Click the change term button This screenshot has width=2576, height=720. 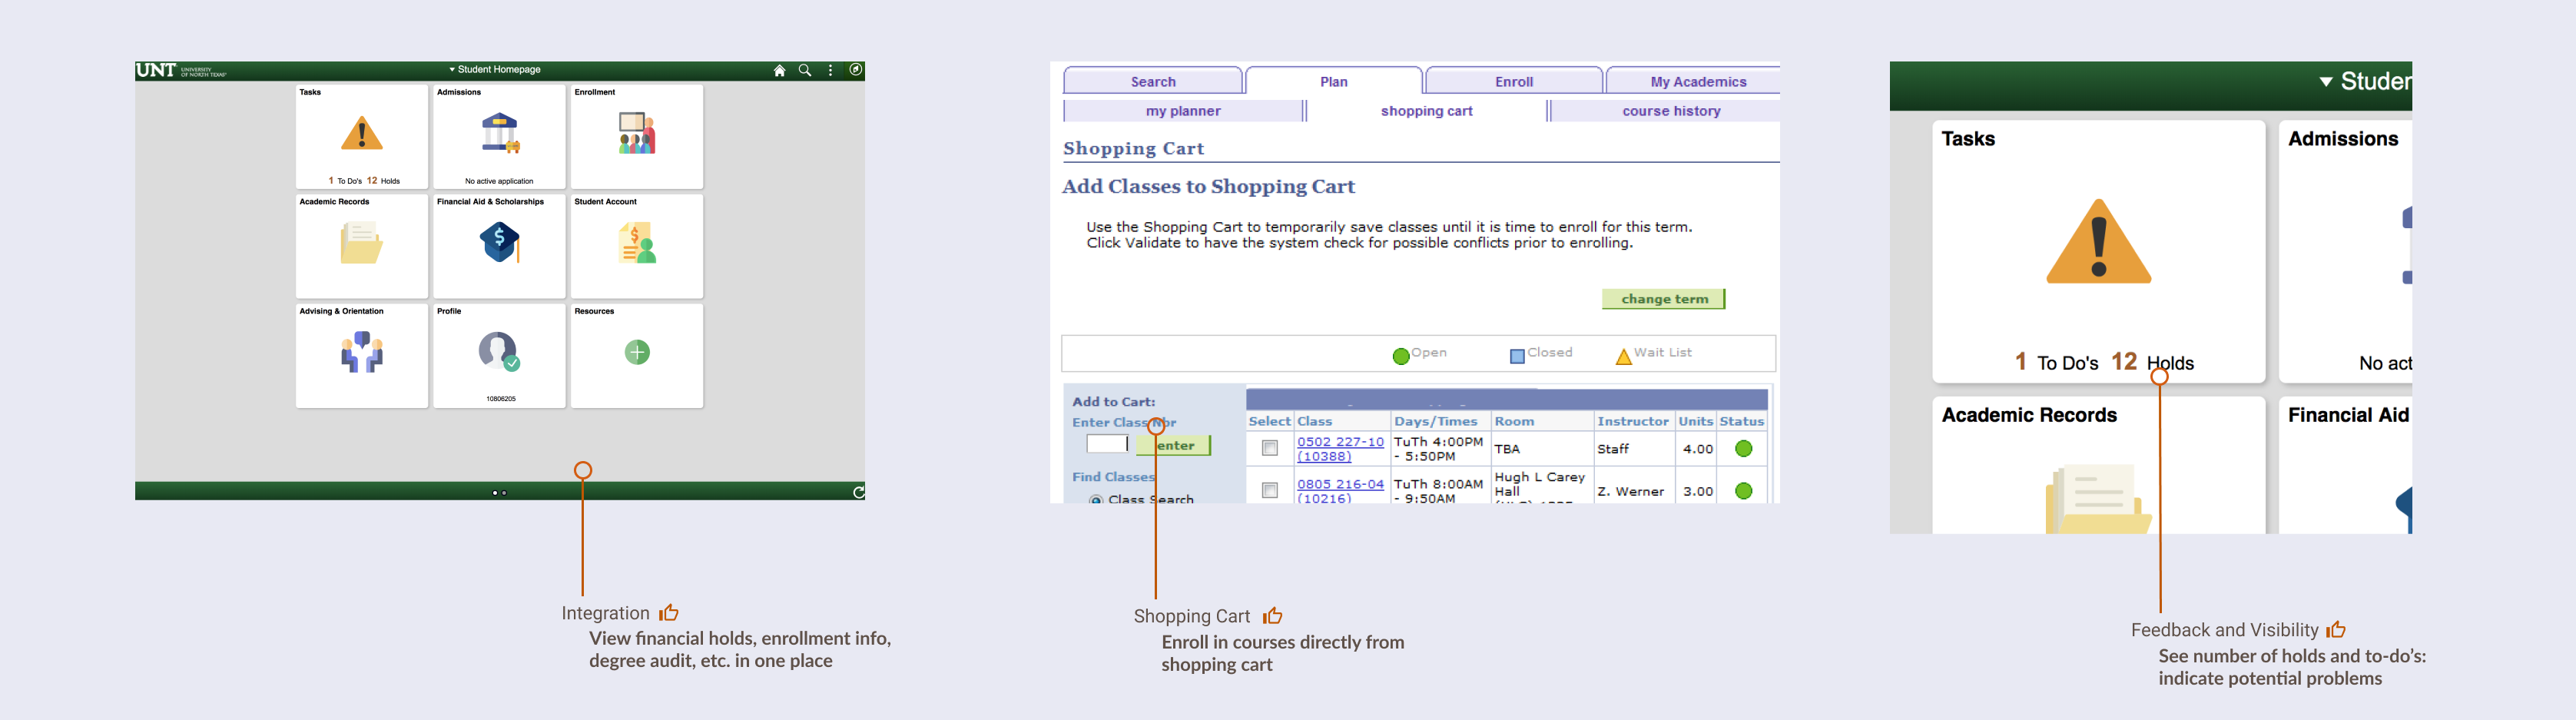1664,299
